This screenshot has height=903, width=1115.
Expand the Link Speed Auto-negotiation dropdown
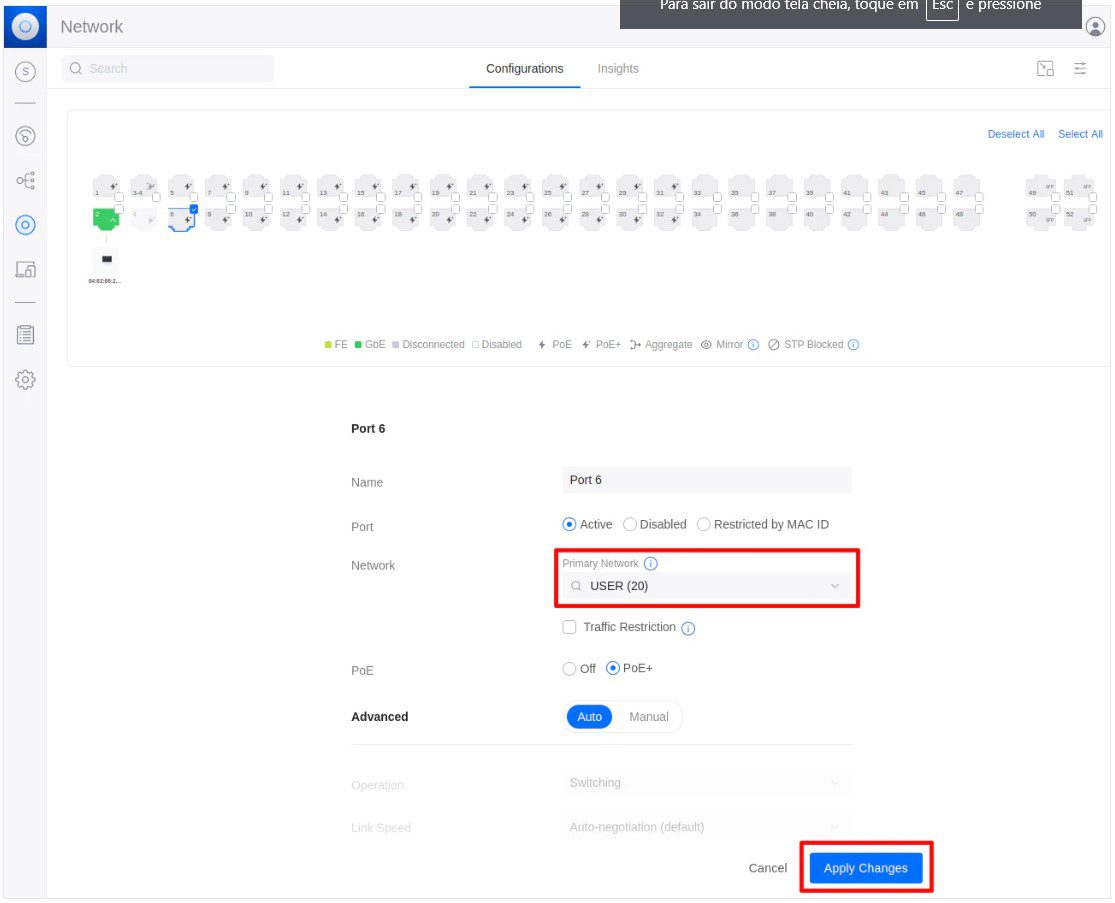706,827
